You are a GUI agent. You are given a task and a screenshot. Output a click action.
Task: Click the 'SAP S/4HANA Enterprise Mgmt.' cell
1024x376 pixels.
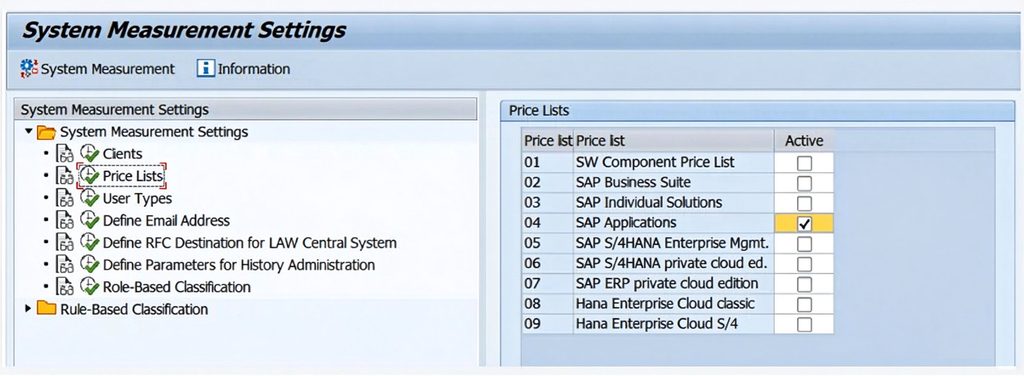click(x=674, y=243)
